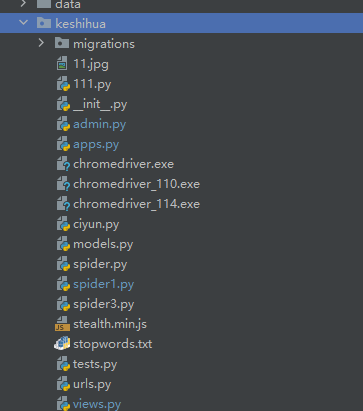Image resolution: width=363 pixels, height=411 pixels.
Task: Click the chromedriver_114.exe file icon
Action: 63,204
